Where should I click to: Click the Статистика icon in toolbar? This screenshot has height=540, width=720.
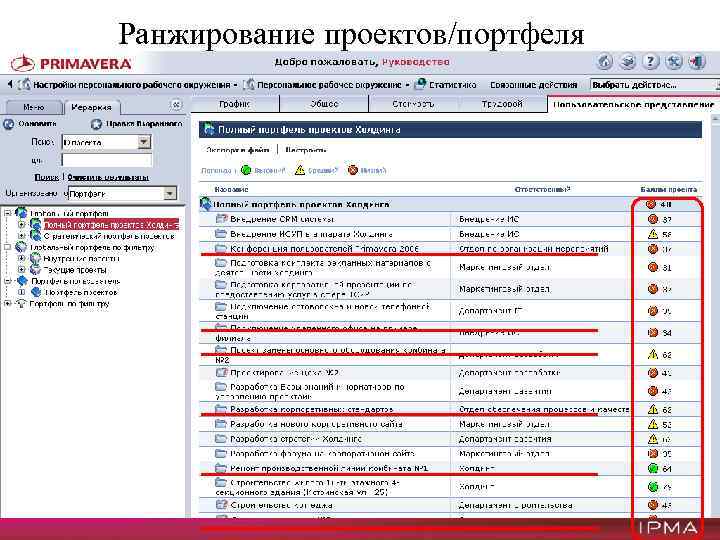[420, 84]
